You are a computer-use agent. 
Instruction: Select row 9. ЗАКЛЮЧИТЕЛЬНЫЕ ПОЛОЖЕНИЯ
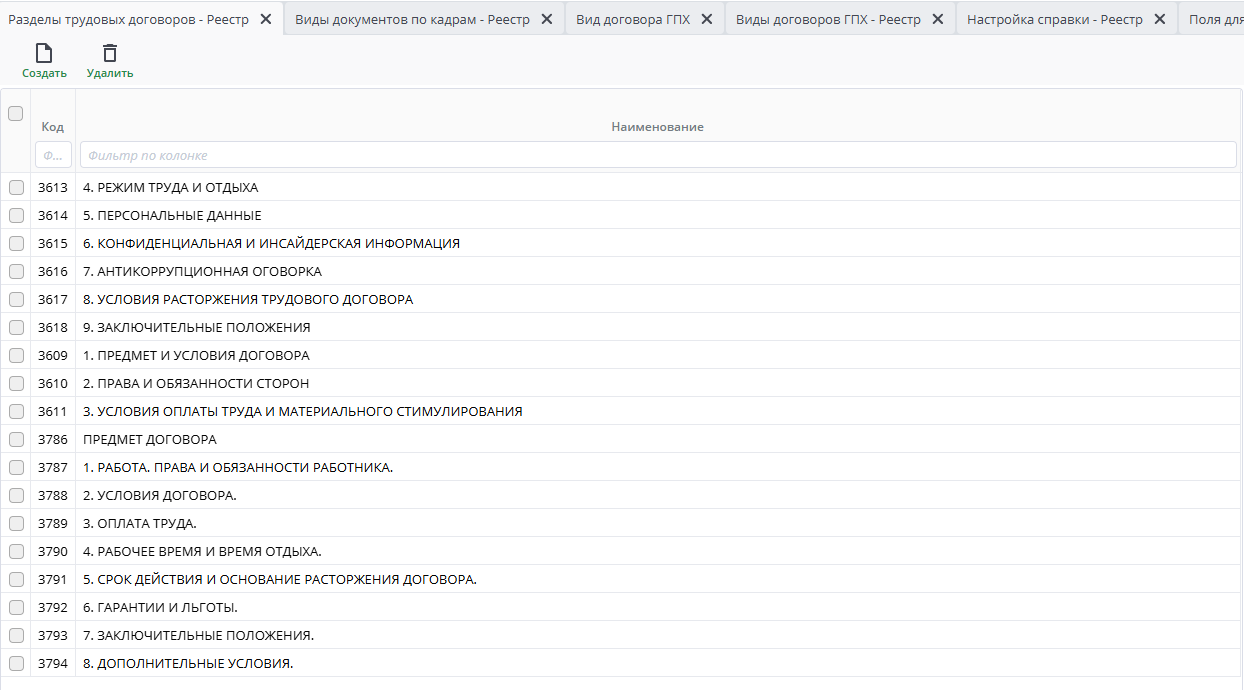click(622, 327)
